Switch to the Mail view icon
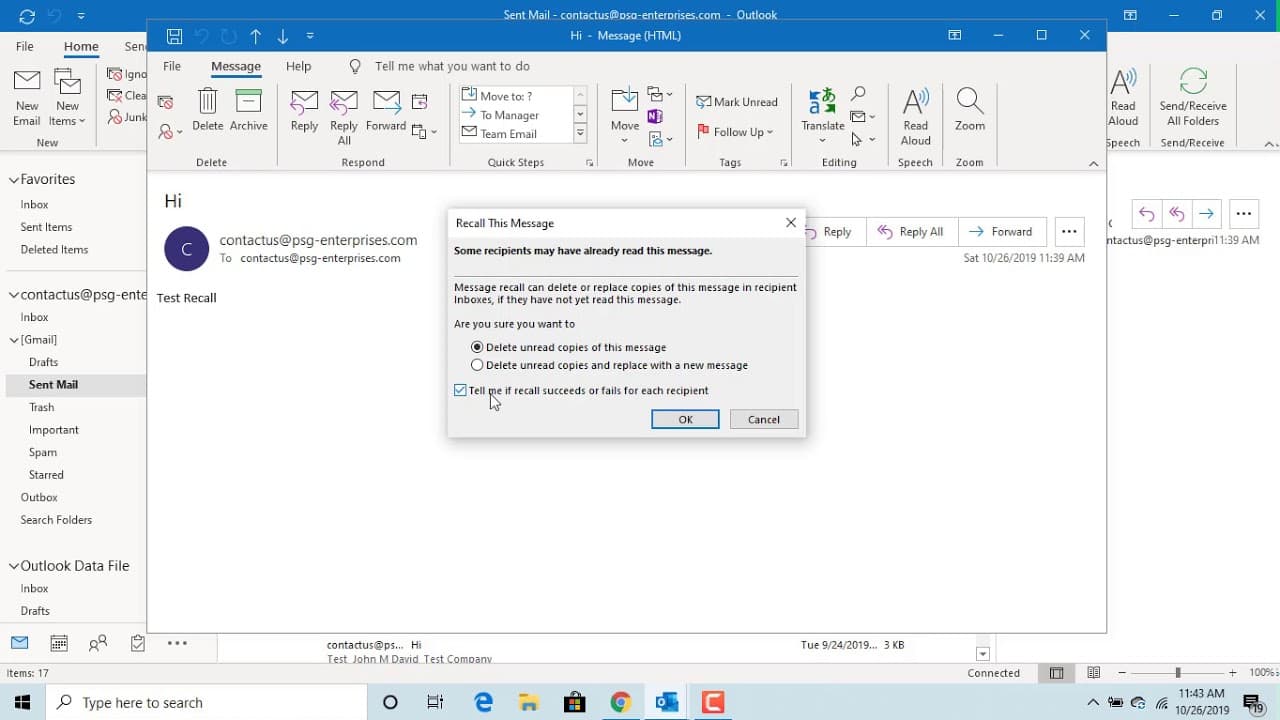 [20, 643]
